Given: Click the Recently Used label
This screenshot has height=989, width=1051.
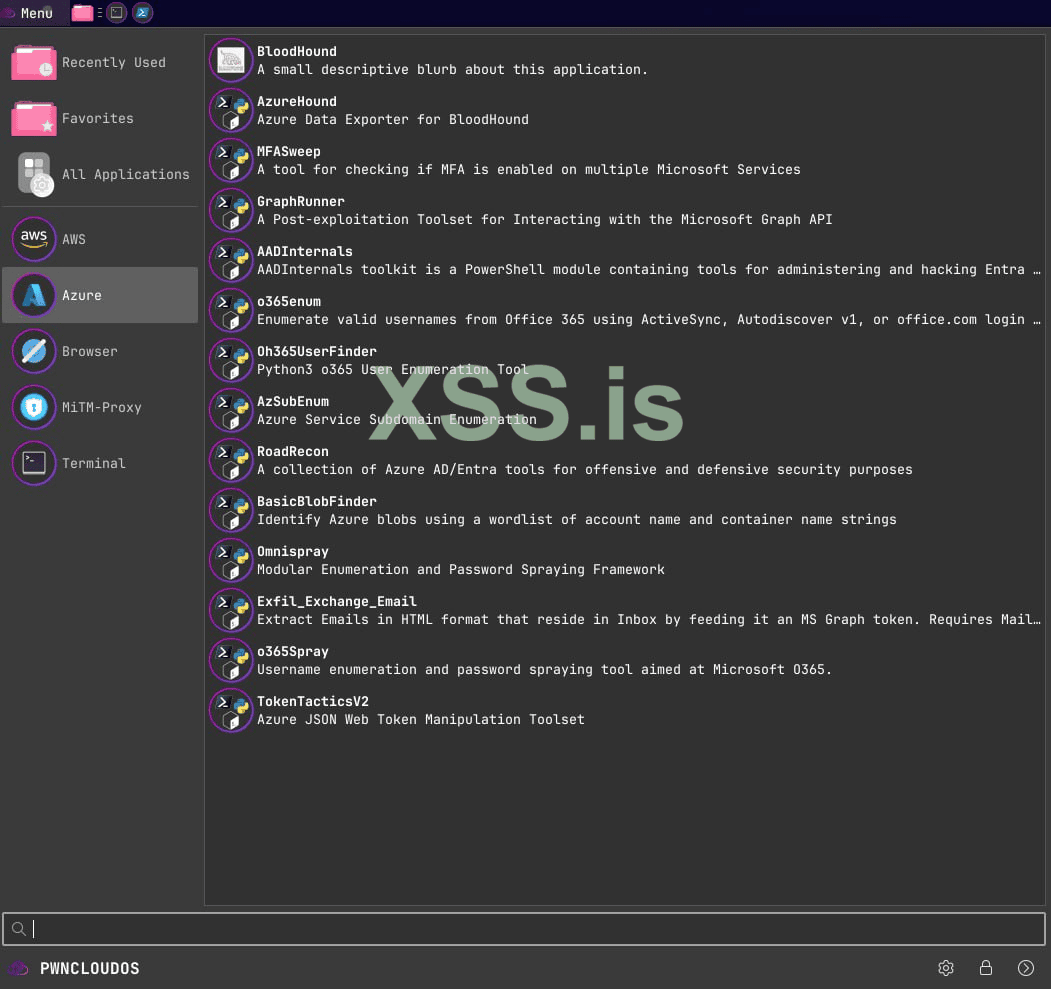Looking at the screenshot, I should (x=113, y=62).
